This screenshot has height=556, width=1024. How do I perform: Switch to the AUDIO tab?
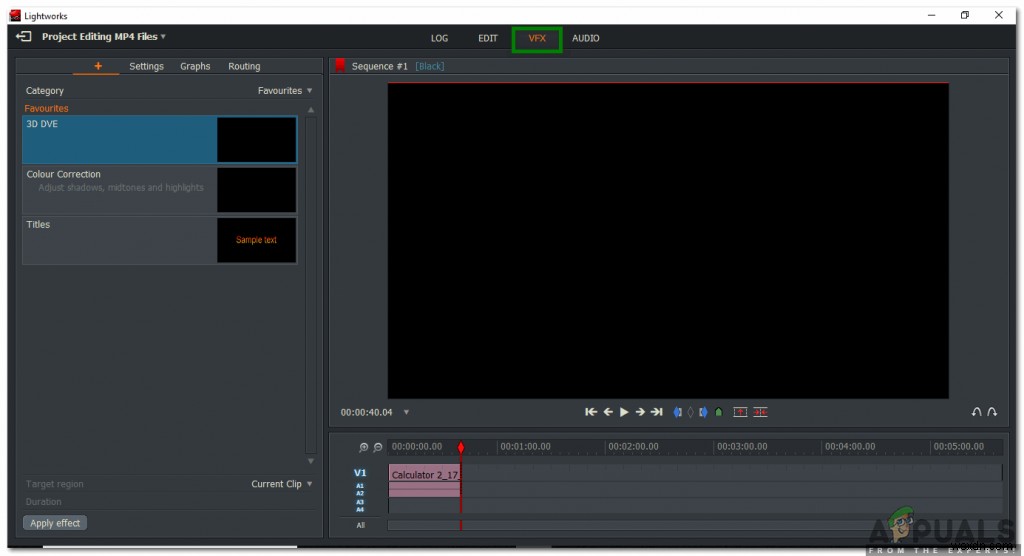(x=585, y=39)
